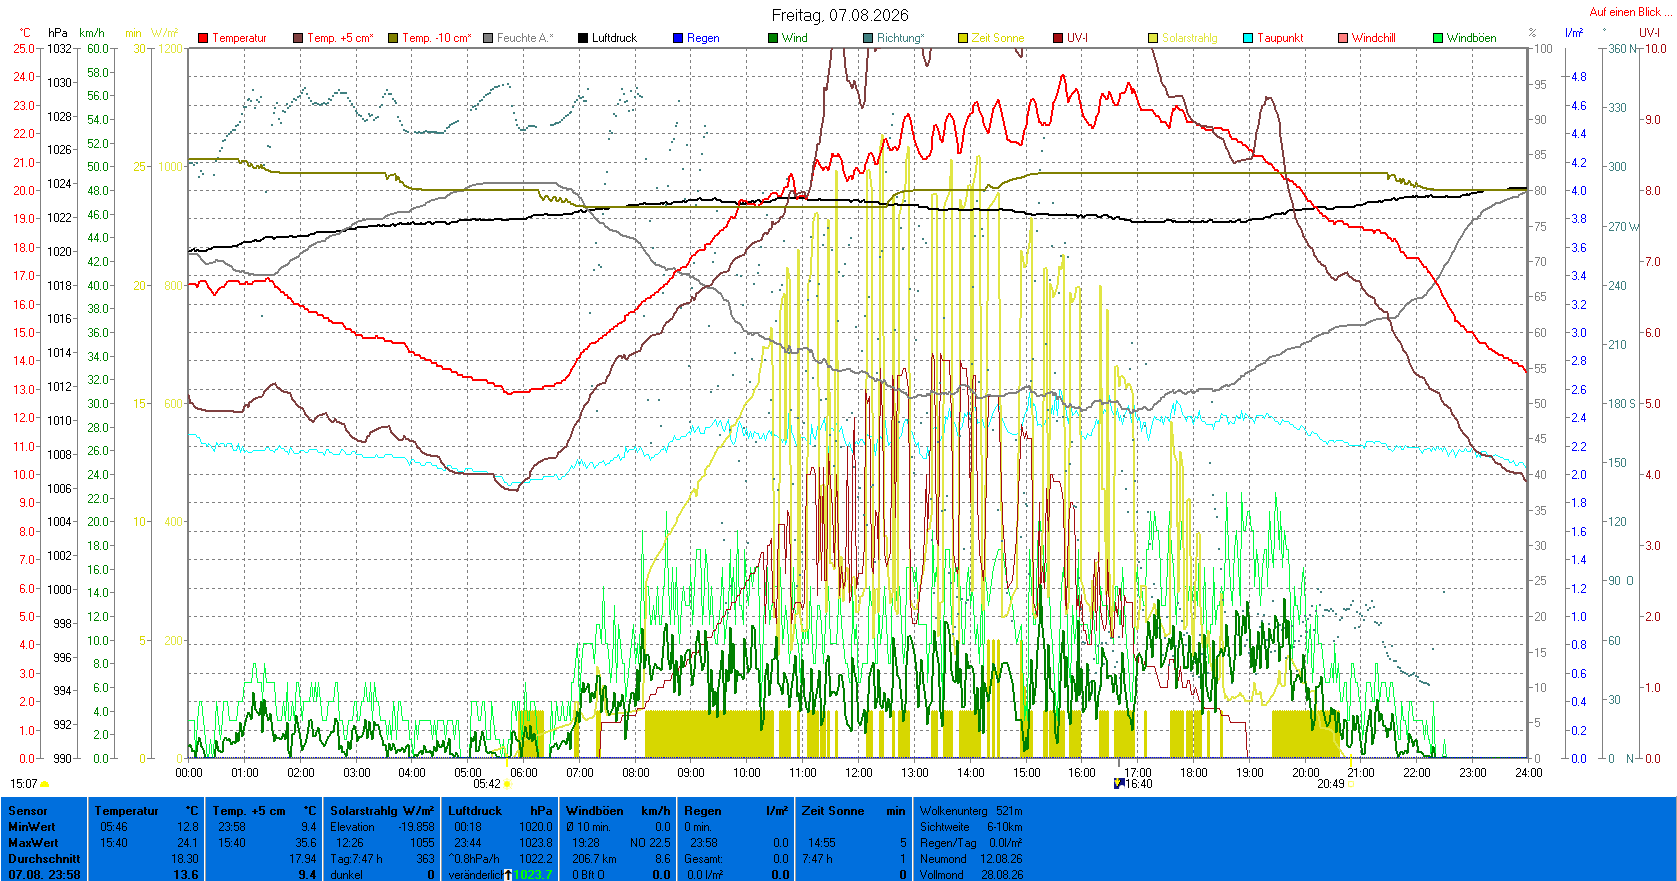Click the gust direction value 'NO 22.5'
Image resolution: width=1677 pixels, height=881 pixels.
(650, 843)
